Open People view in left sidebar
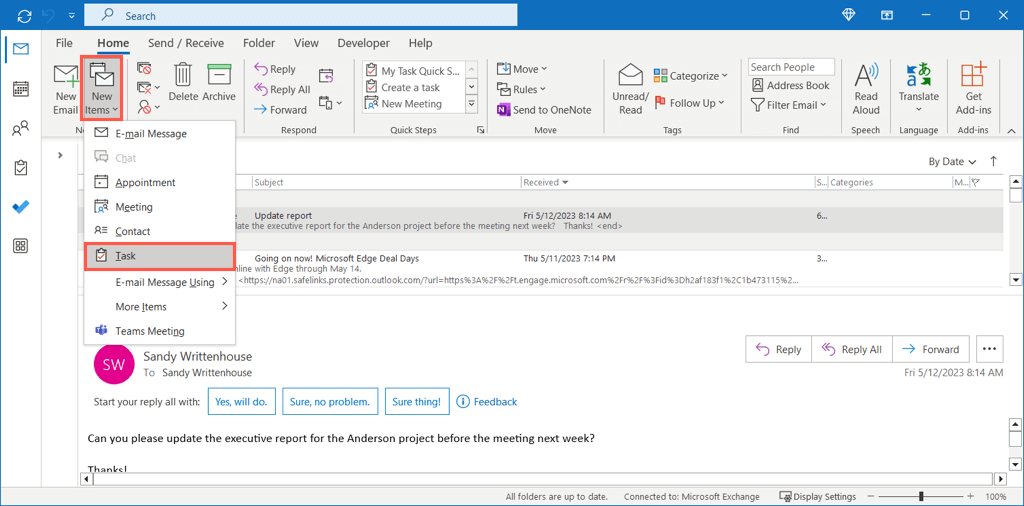Image resolution: width=1024 pixels, height=506 pixels. tap(20, 129)
